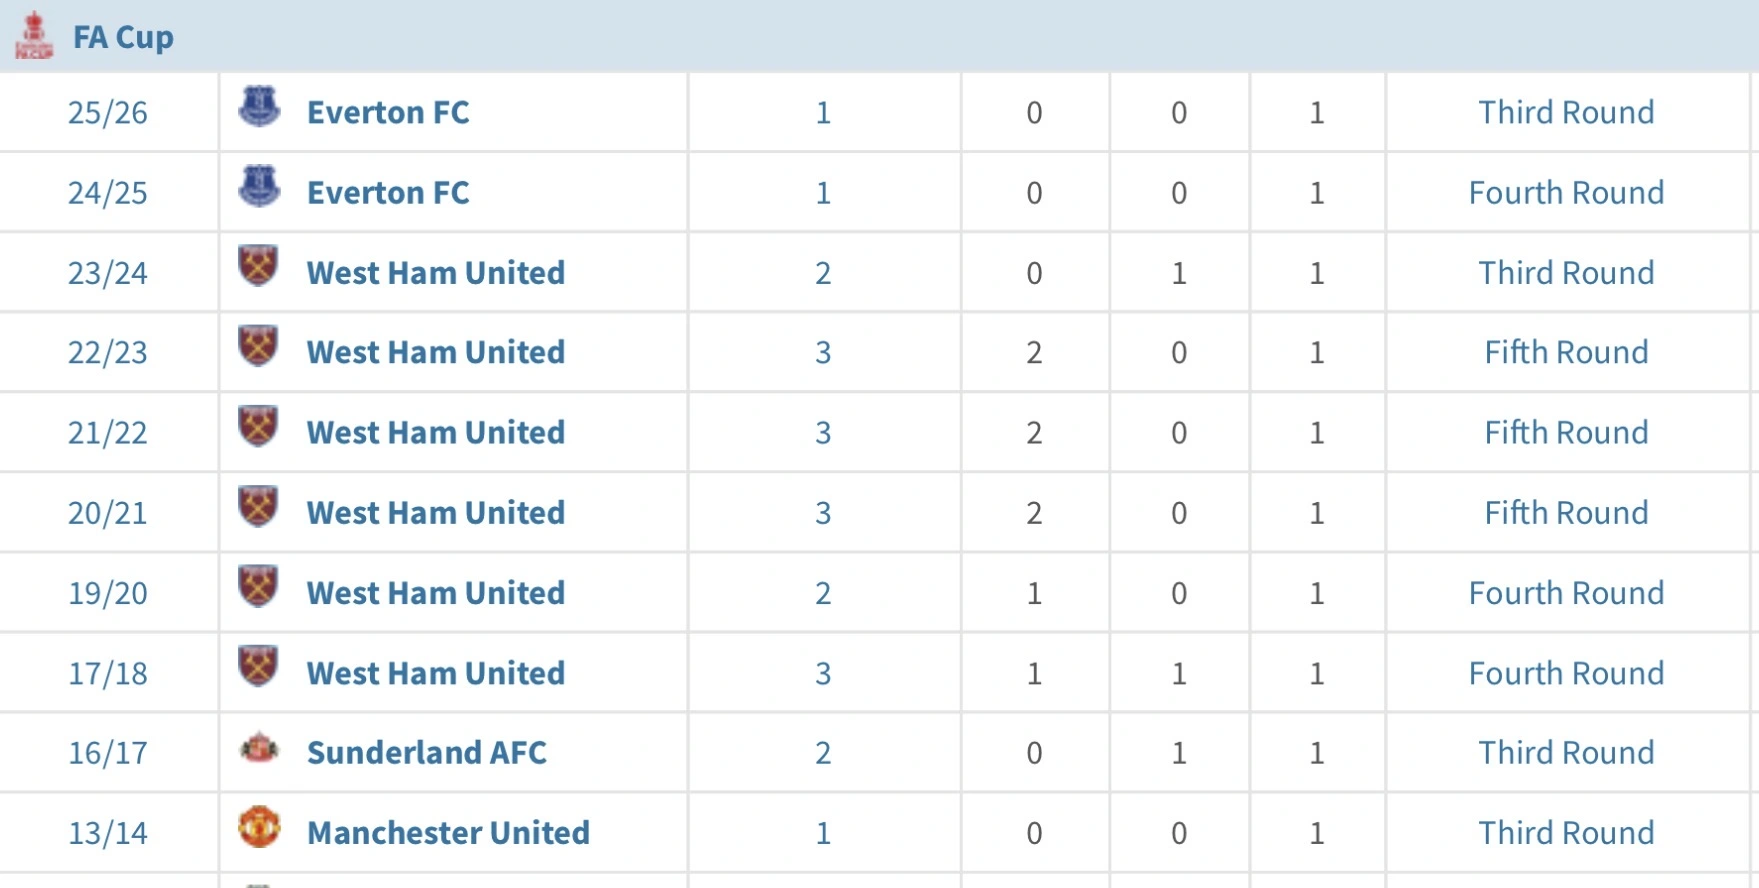Click Fourth Round link in 17/18 row
Image resolution: width=1759 pixels, height=888 pixels.
point(1566,672)
